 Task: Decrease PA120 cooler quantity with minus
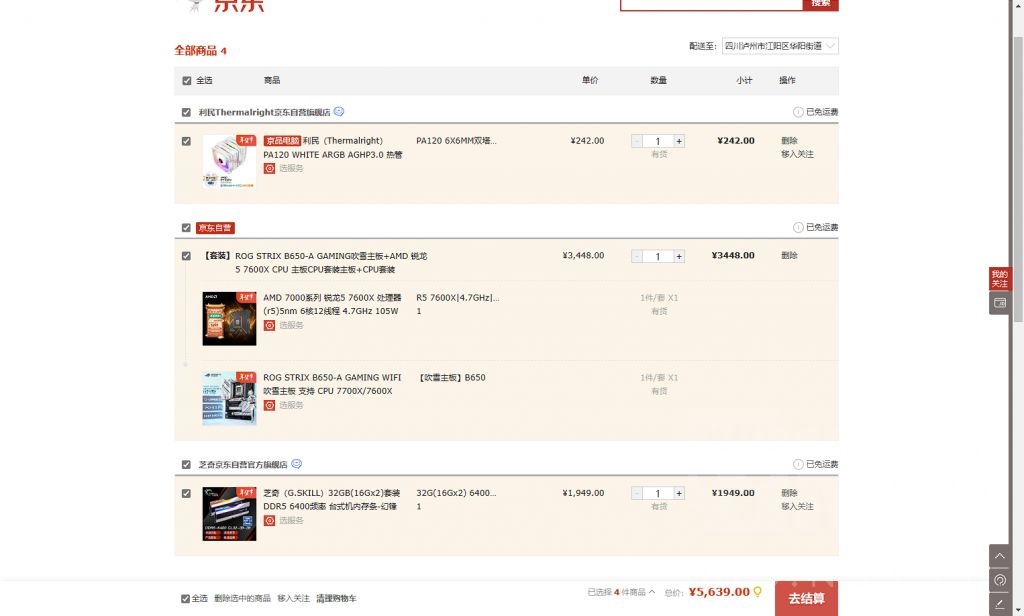pyautogui.click(x=637, y=141)
